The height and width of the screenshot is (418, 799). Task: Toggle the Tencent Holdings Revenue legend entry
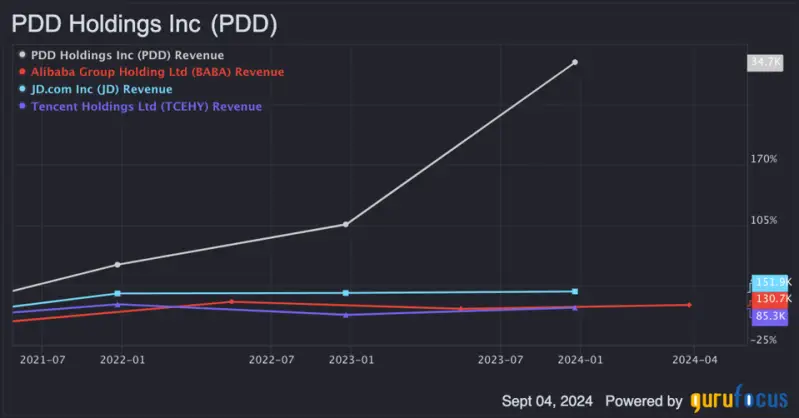(x=141, y=107)
